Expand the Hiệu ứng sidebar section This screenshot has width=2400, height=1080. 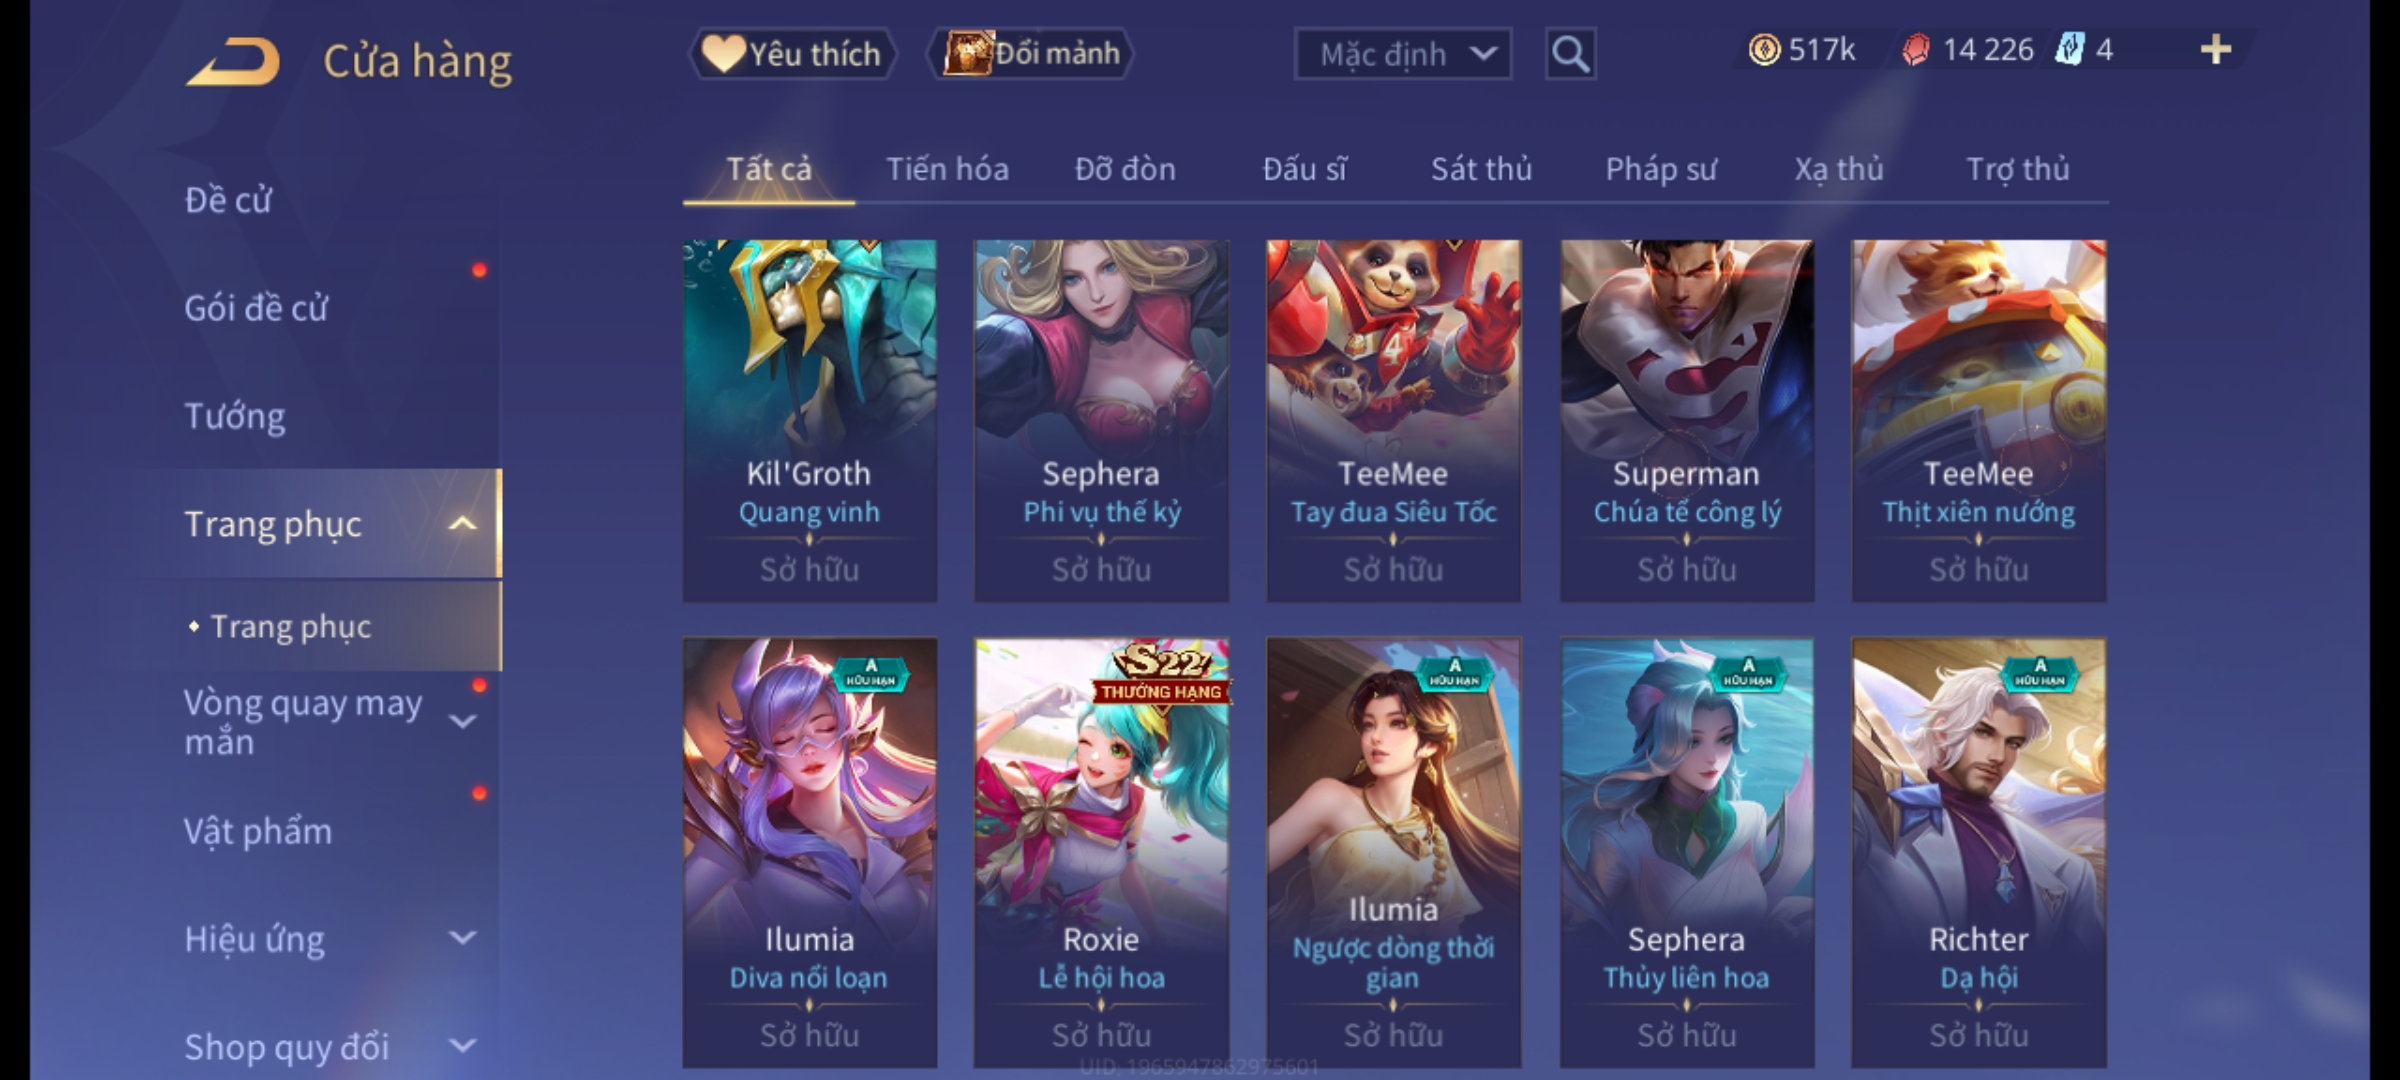click(462, 938)
